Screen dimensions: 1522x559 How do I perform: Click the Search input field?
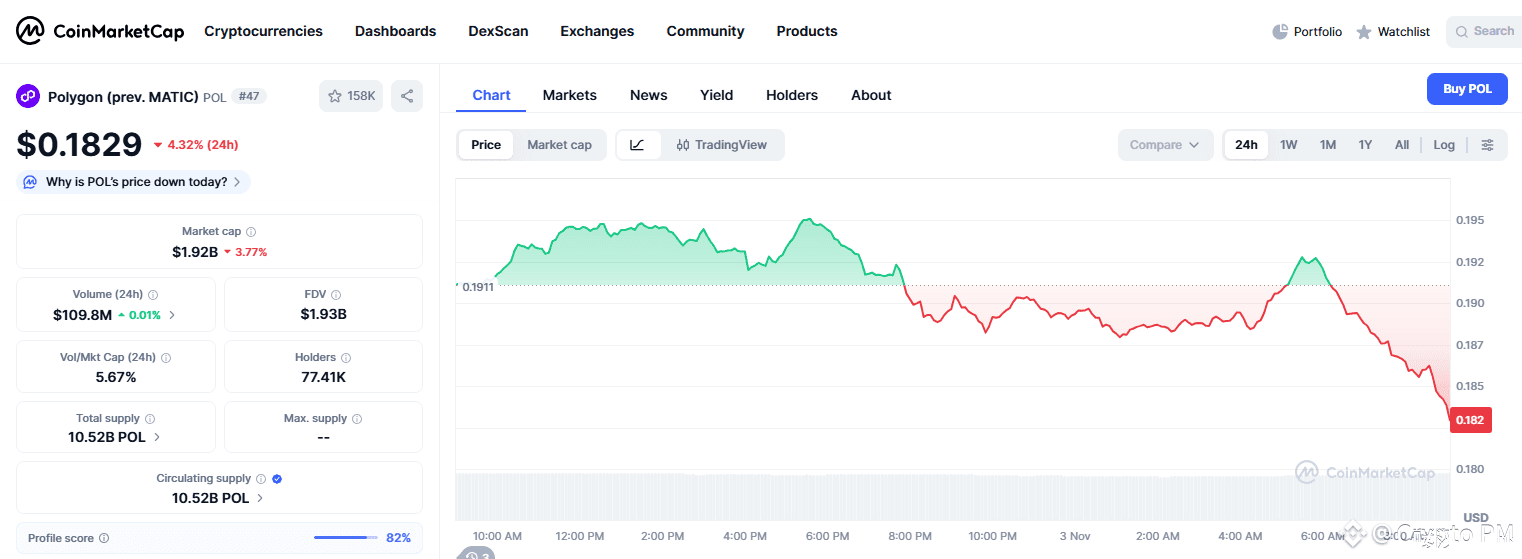pyautogui.click(x=1492, y=32)
